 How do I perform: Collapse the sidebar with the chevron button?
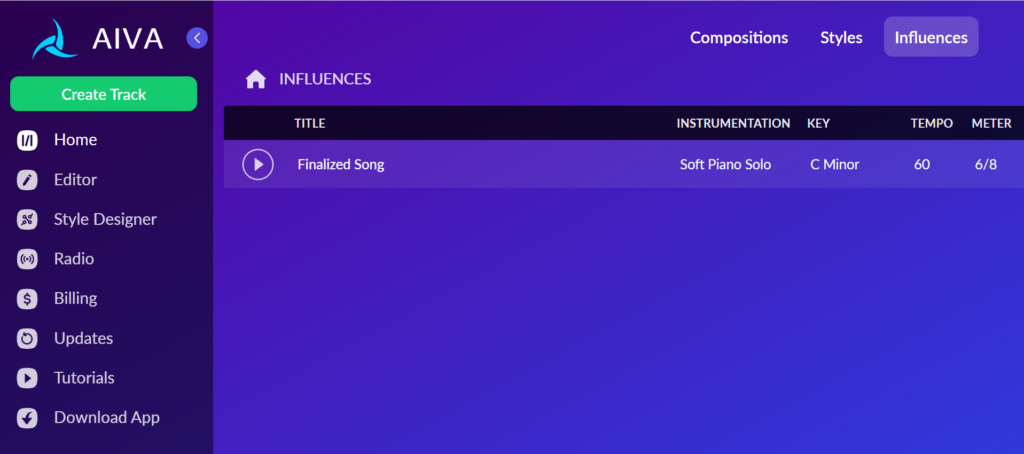pos(197,38)
